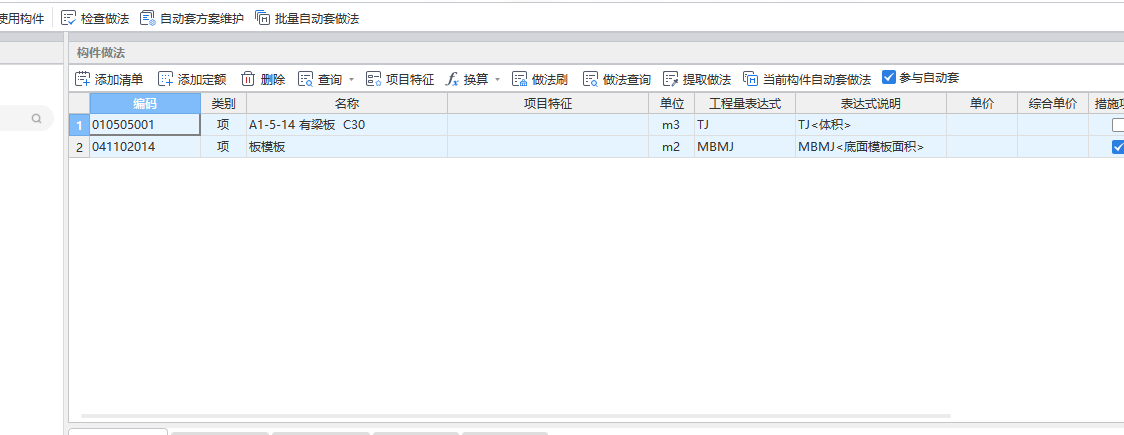Screen dimensions: 1124x435
Task: Click the 单位 column header
Action: (672, 103)
